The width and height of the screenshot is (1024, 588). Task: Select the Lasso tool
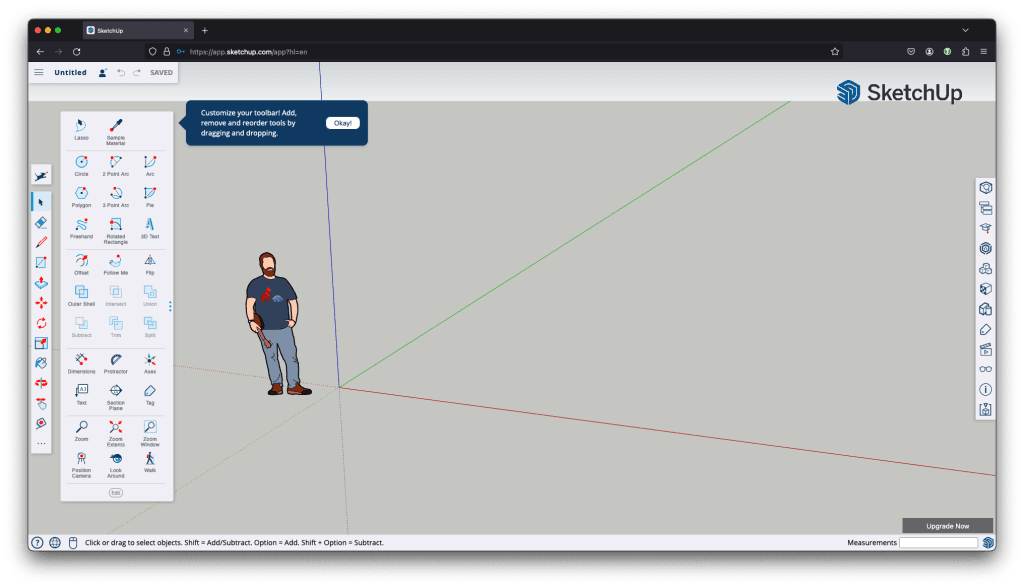click(81, 126)
